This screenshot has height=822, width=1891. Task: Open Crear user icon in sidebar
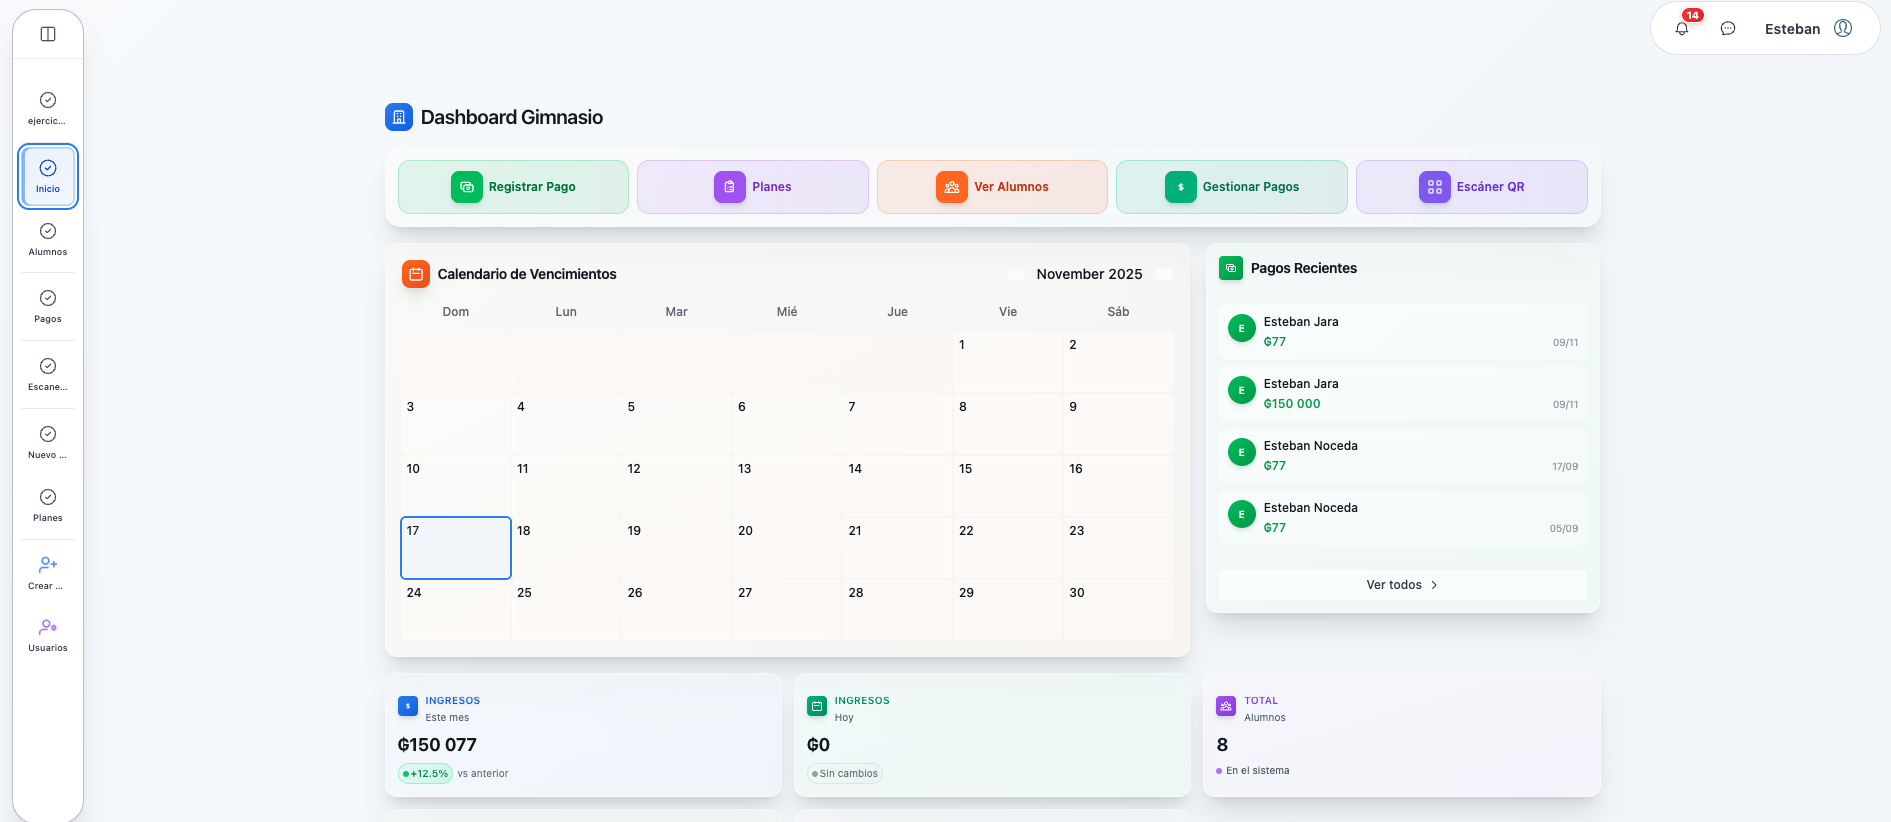[x=48, y=573]
